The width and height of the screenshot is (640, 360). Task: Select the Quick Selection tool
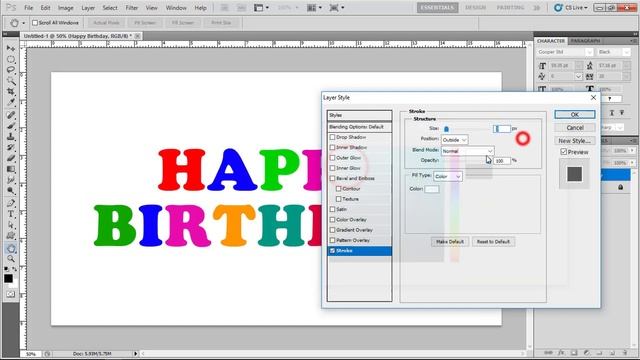click(11, 81)
